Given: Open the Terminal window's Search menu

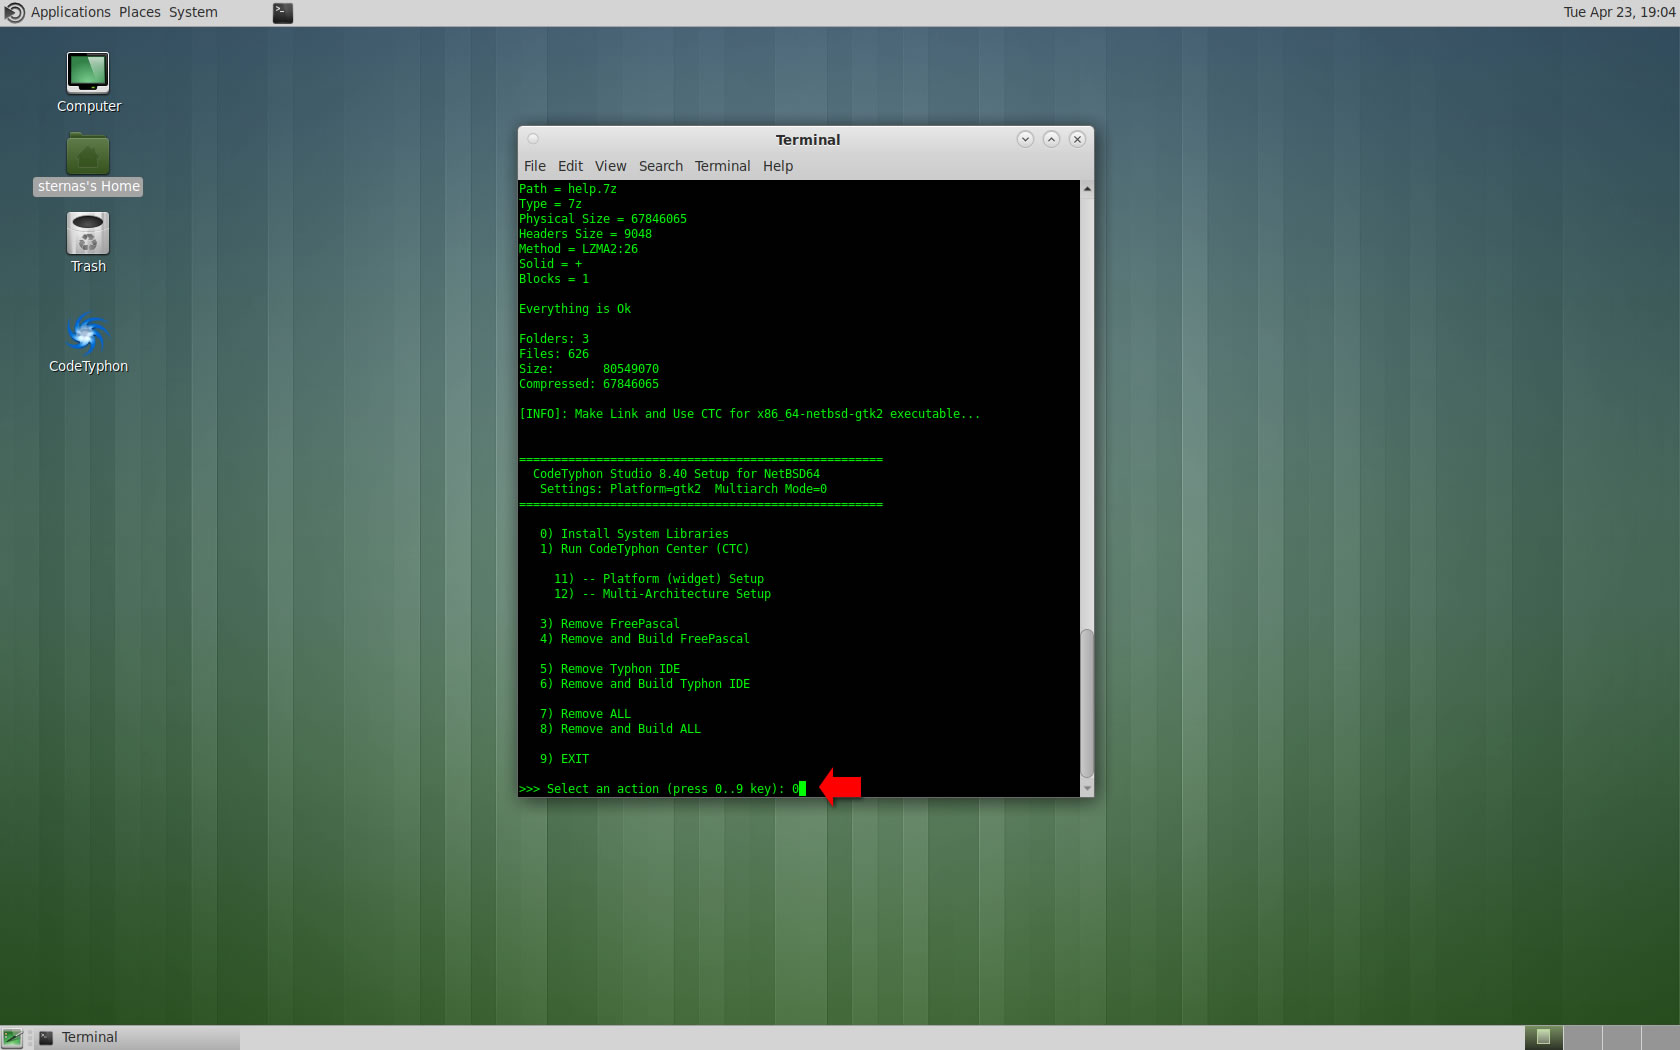Looking at the screenshot, I should pyautogui.click(x=661, y=166).
